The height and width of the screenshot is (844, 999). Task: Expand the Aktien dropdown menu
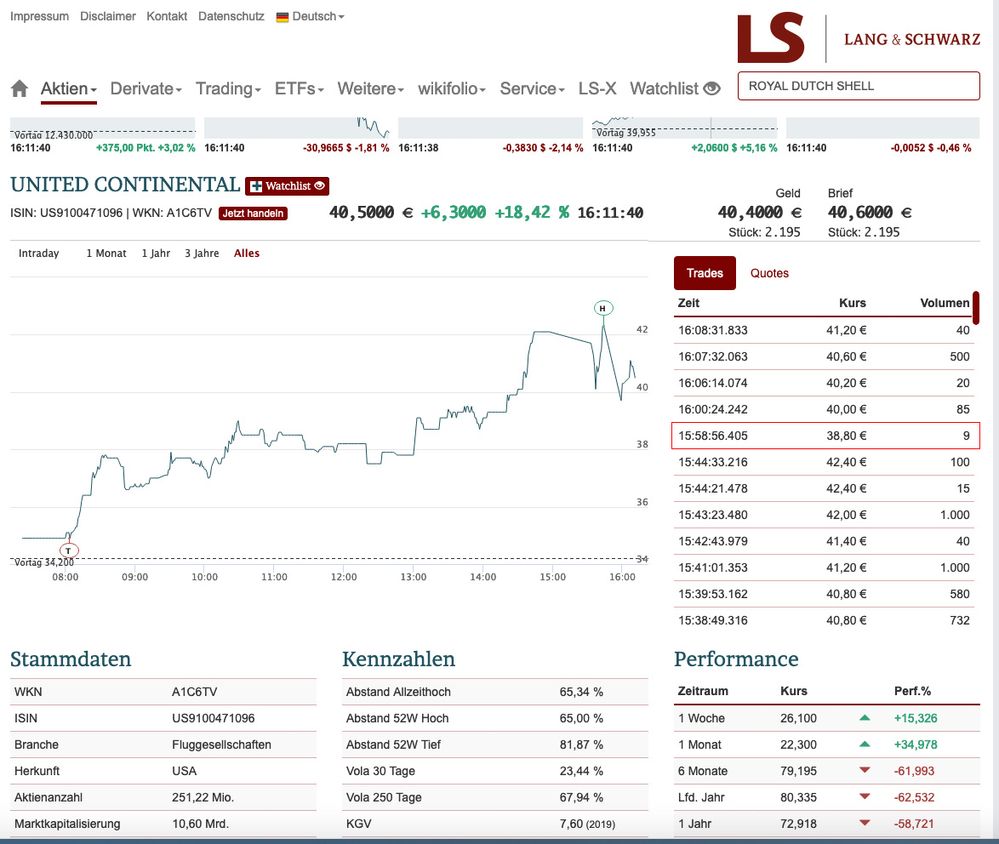68,89
